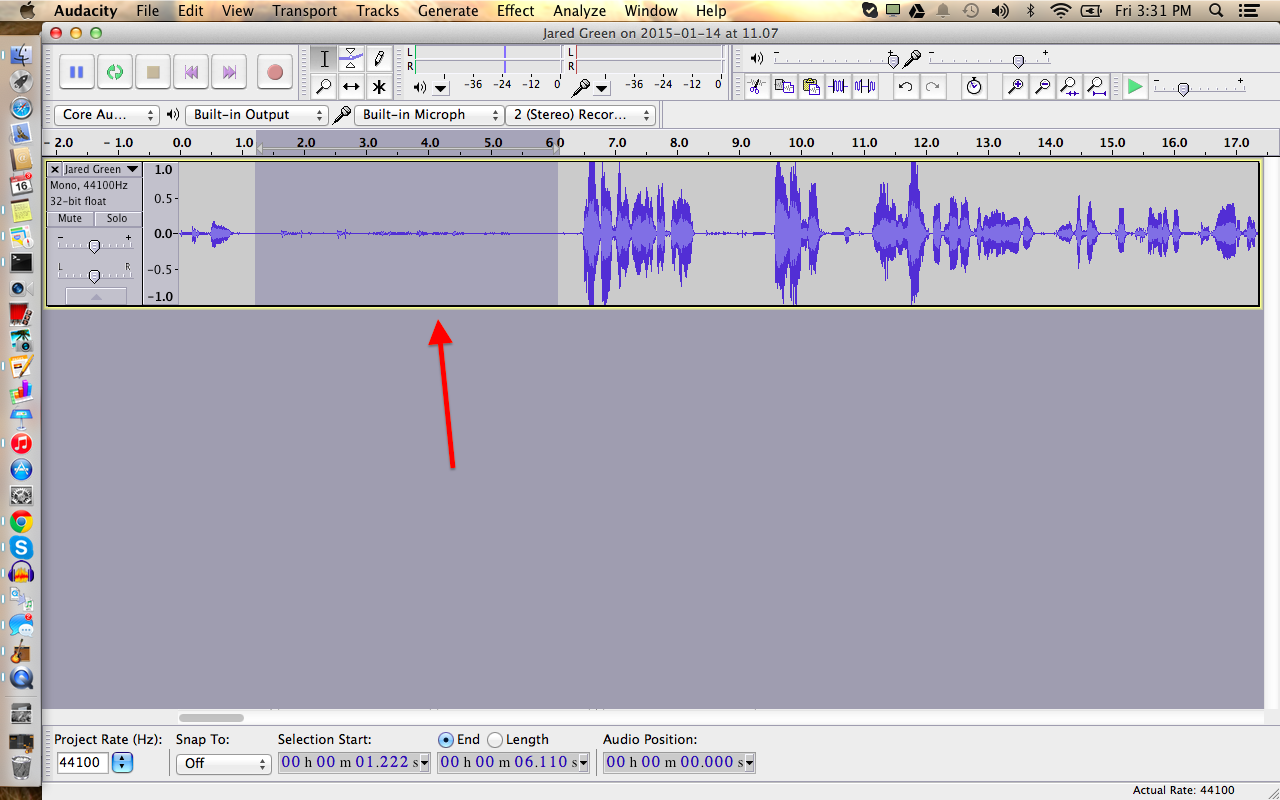This screenshot has width=1280, height=800.
Task: Click the Project Rate input field
Action: (82, 763)
